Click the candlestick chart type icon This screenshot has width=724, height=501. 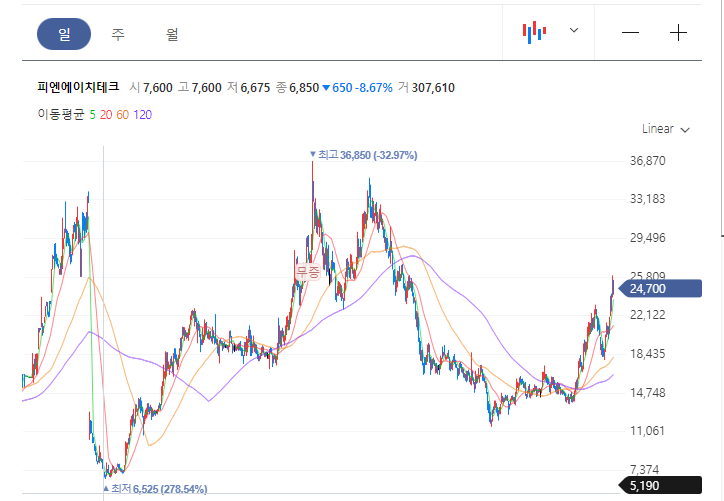click(x=534, y=32)
